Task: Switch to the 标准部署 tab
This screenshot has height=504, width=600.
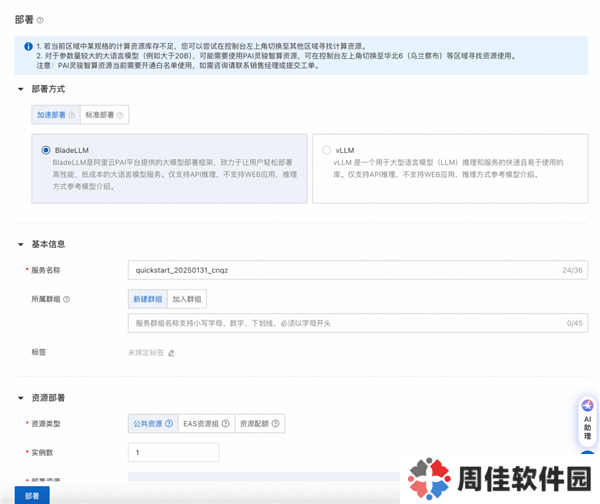Action: (x=104, y=115)
